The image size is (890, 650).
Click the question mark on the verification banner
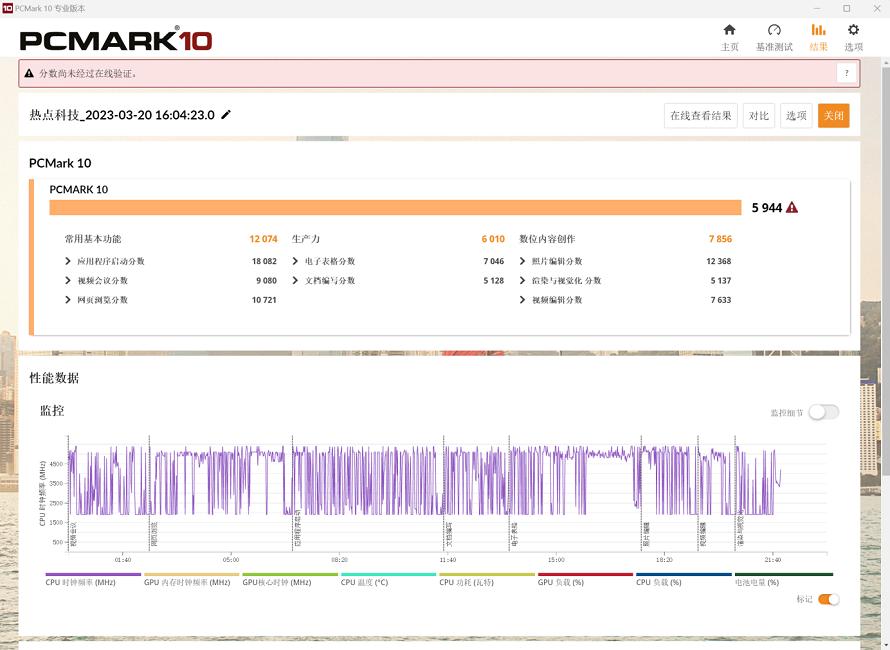tap(846, 72)
